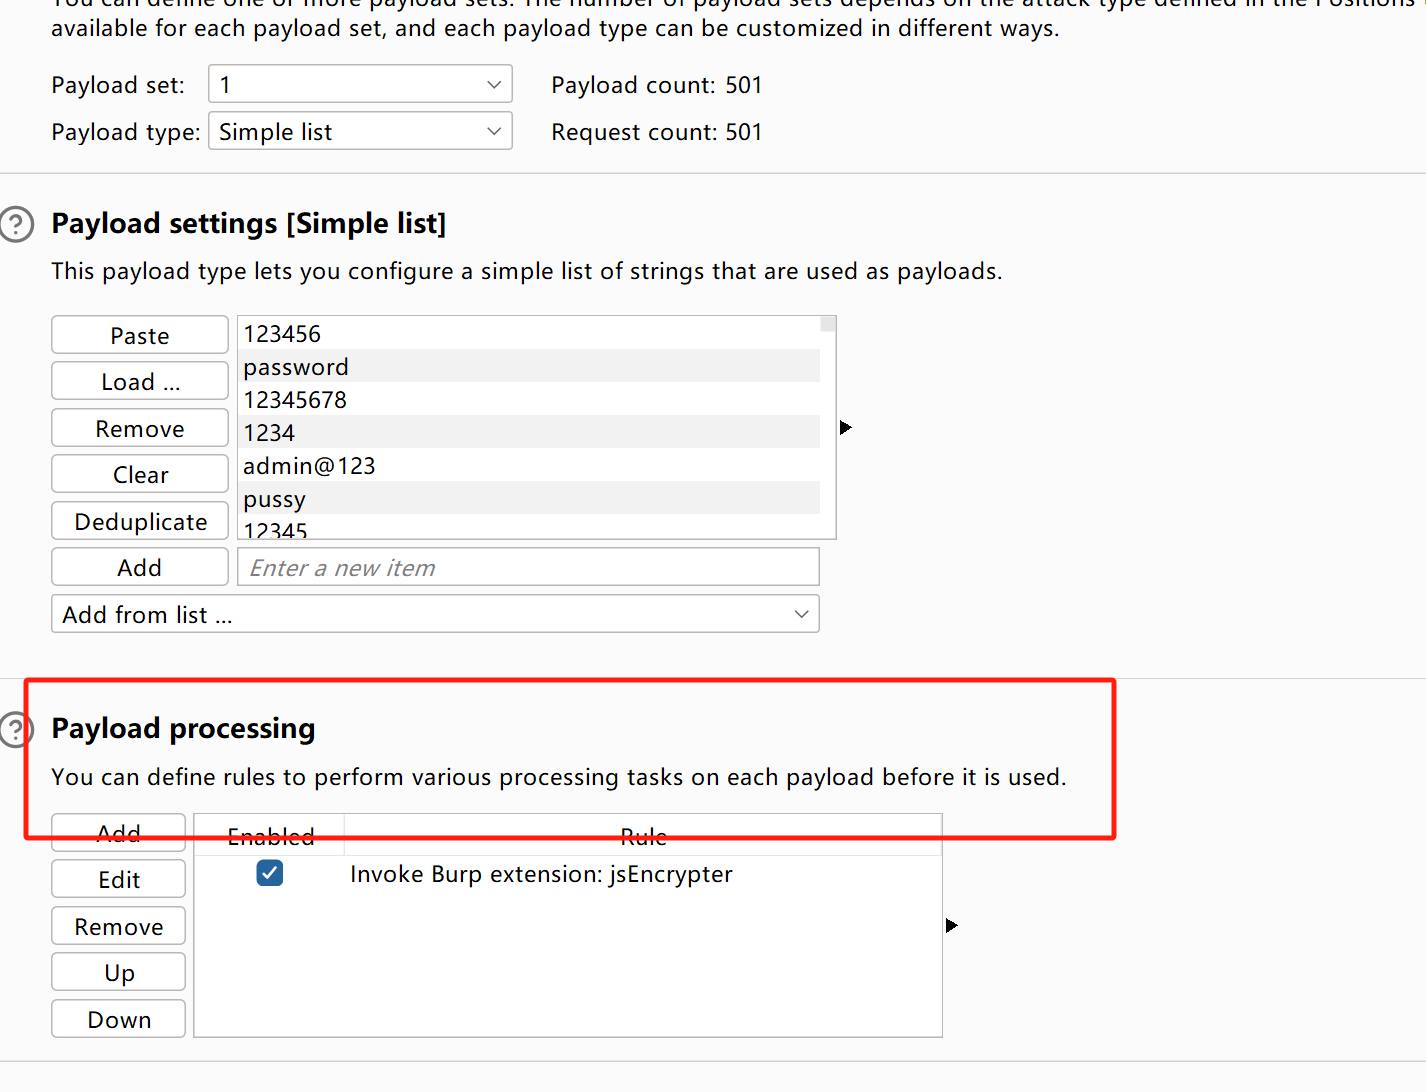The height and width of the screenshot is (1092, 1426).
Task: Select the Invoke Burp extension jsEncrypter rule
Action: pyautogui.click(x=541, y=875)
